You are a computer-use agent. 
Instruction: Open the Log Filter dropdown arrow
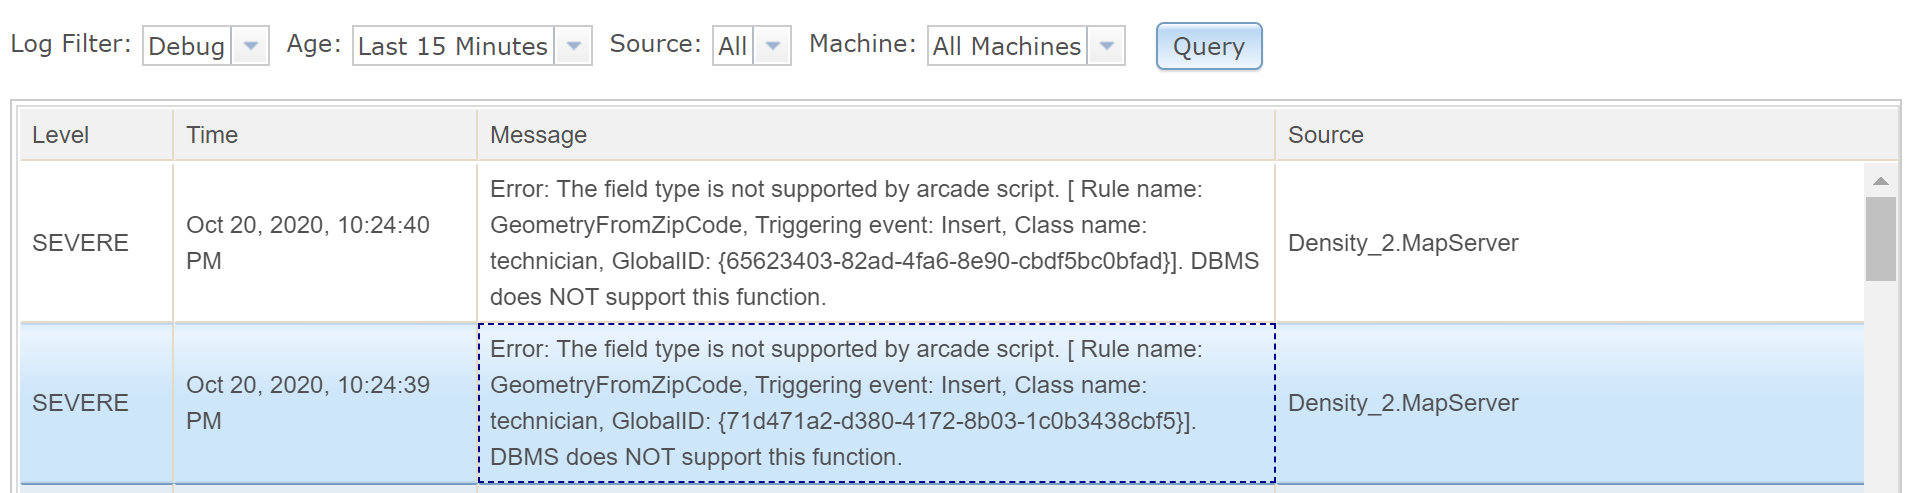pyautogui.click(x=251, y=46)
